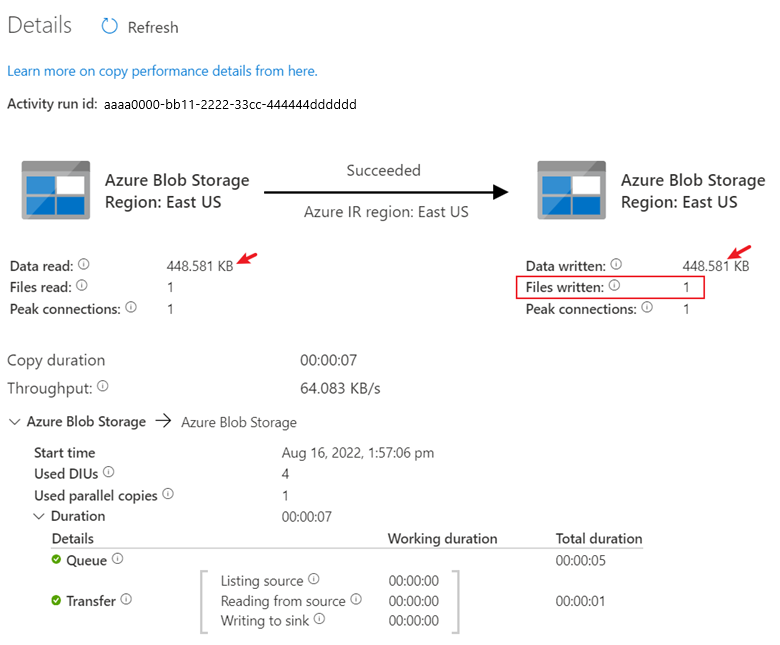The height and width of the screenshot is (645, 780).
Task: Click the Refresh circular arrow icon
Action: point(109,26)
